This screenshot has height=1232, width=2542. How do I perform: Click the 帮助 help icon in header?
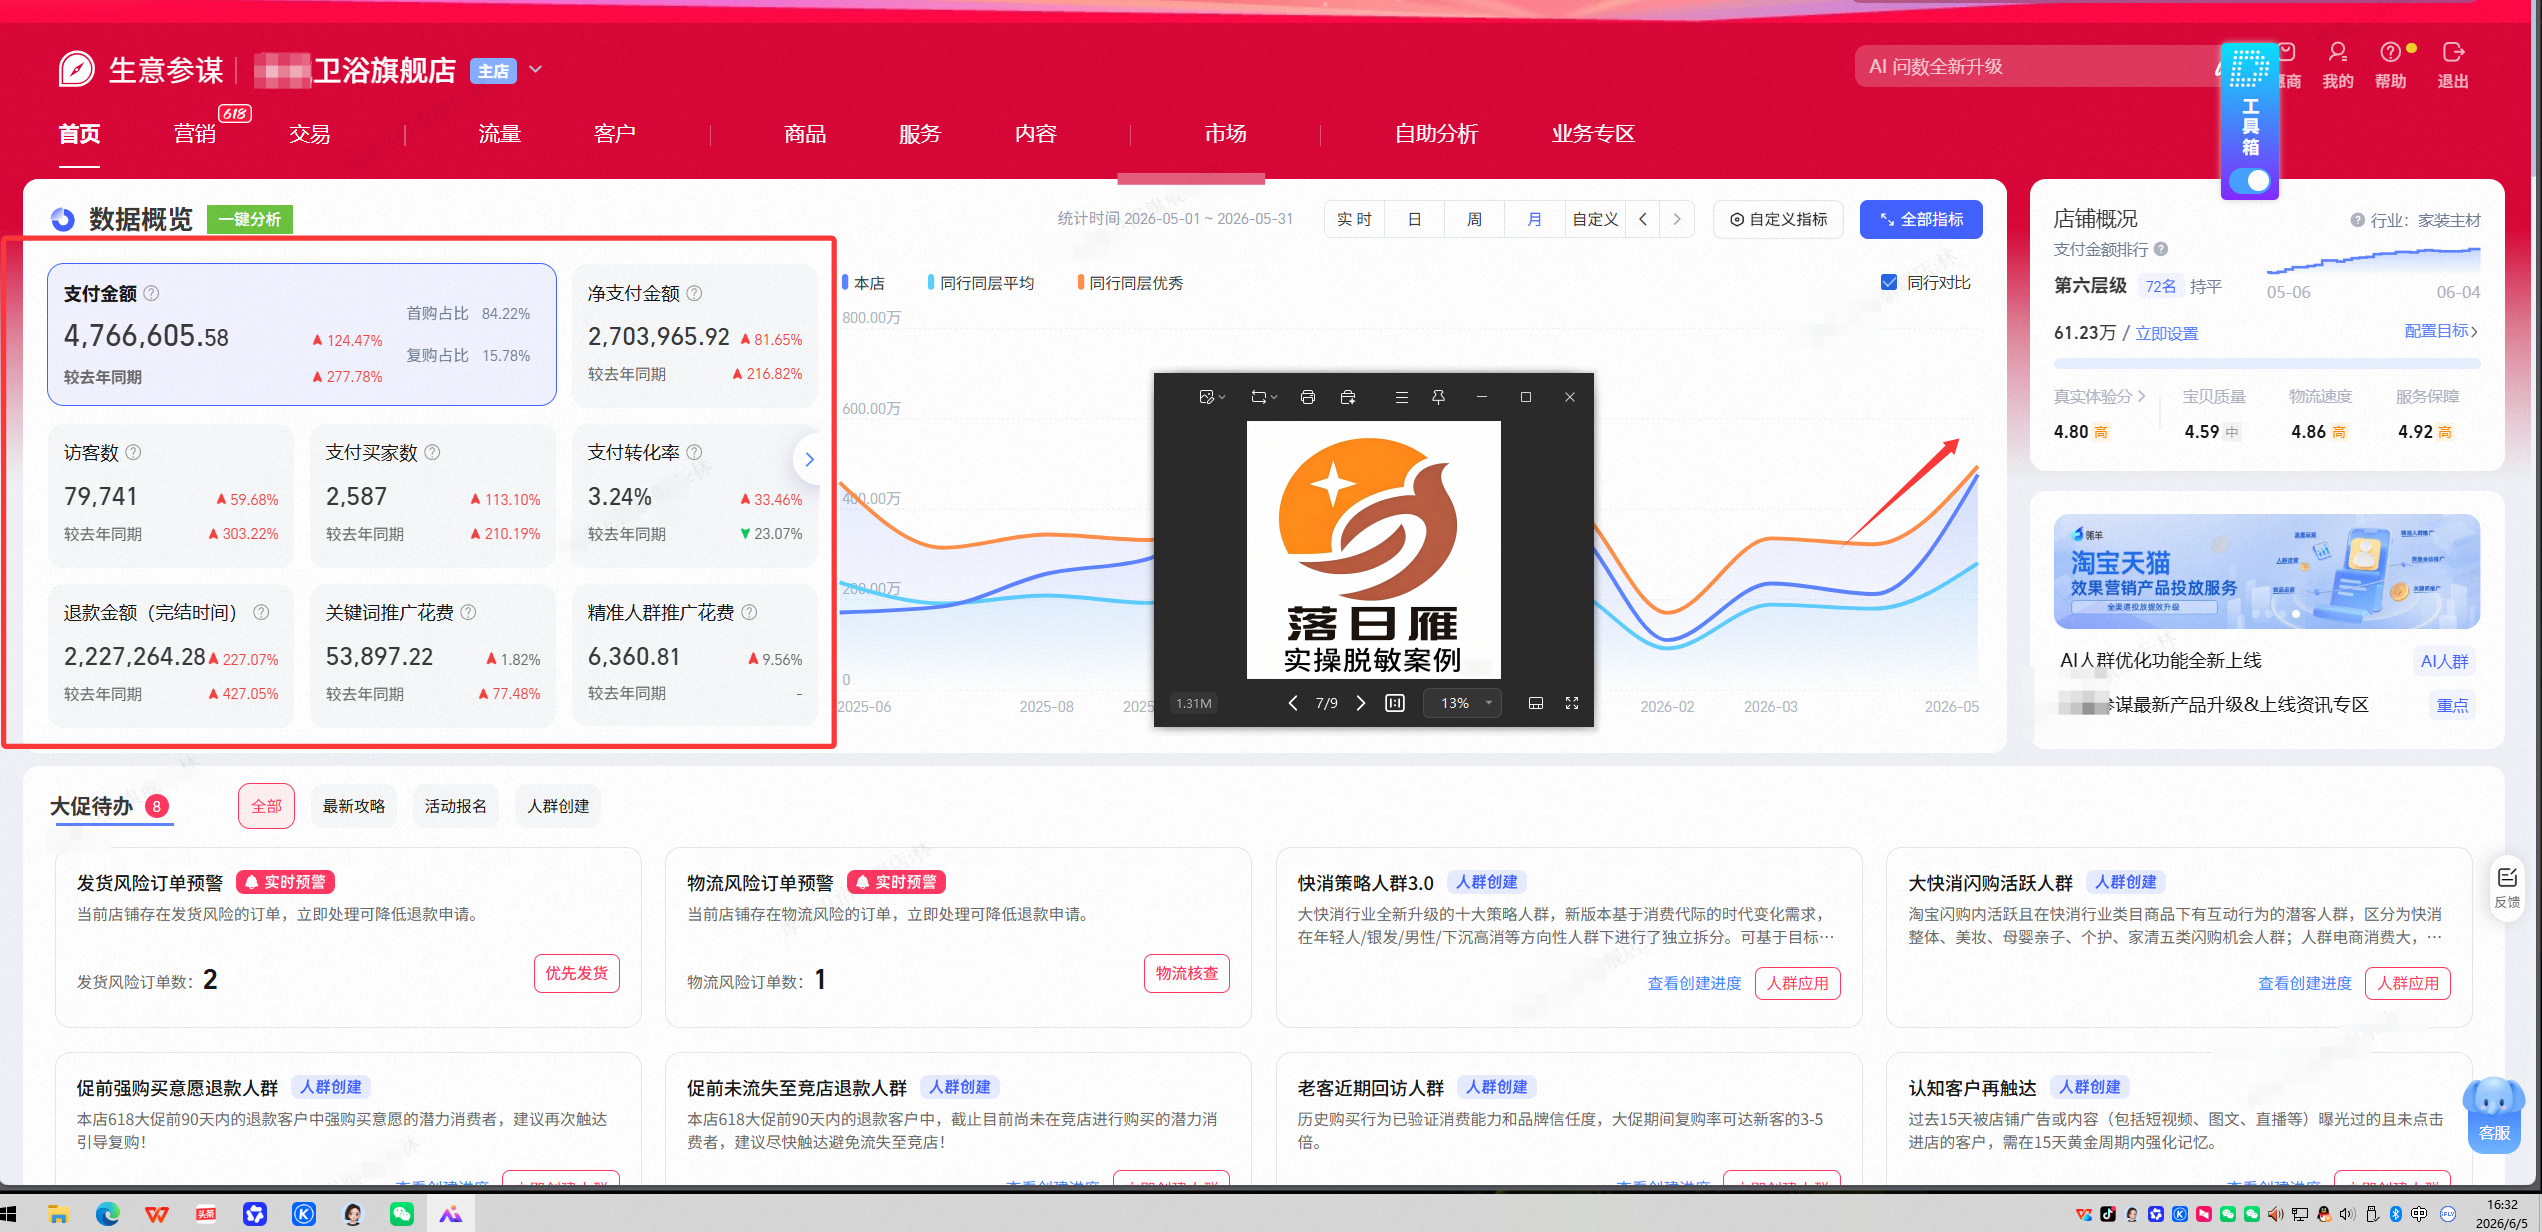point(2391,64)
